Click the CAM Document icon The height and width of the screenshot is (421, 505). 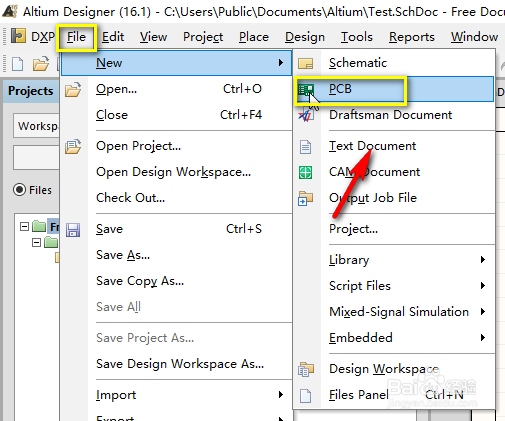coord(305,172)
